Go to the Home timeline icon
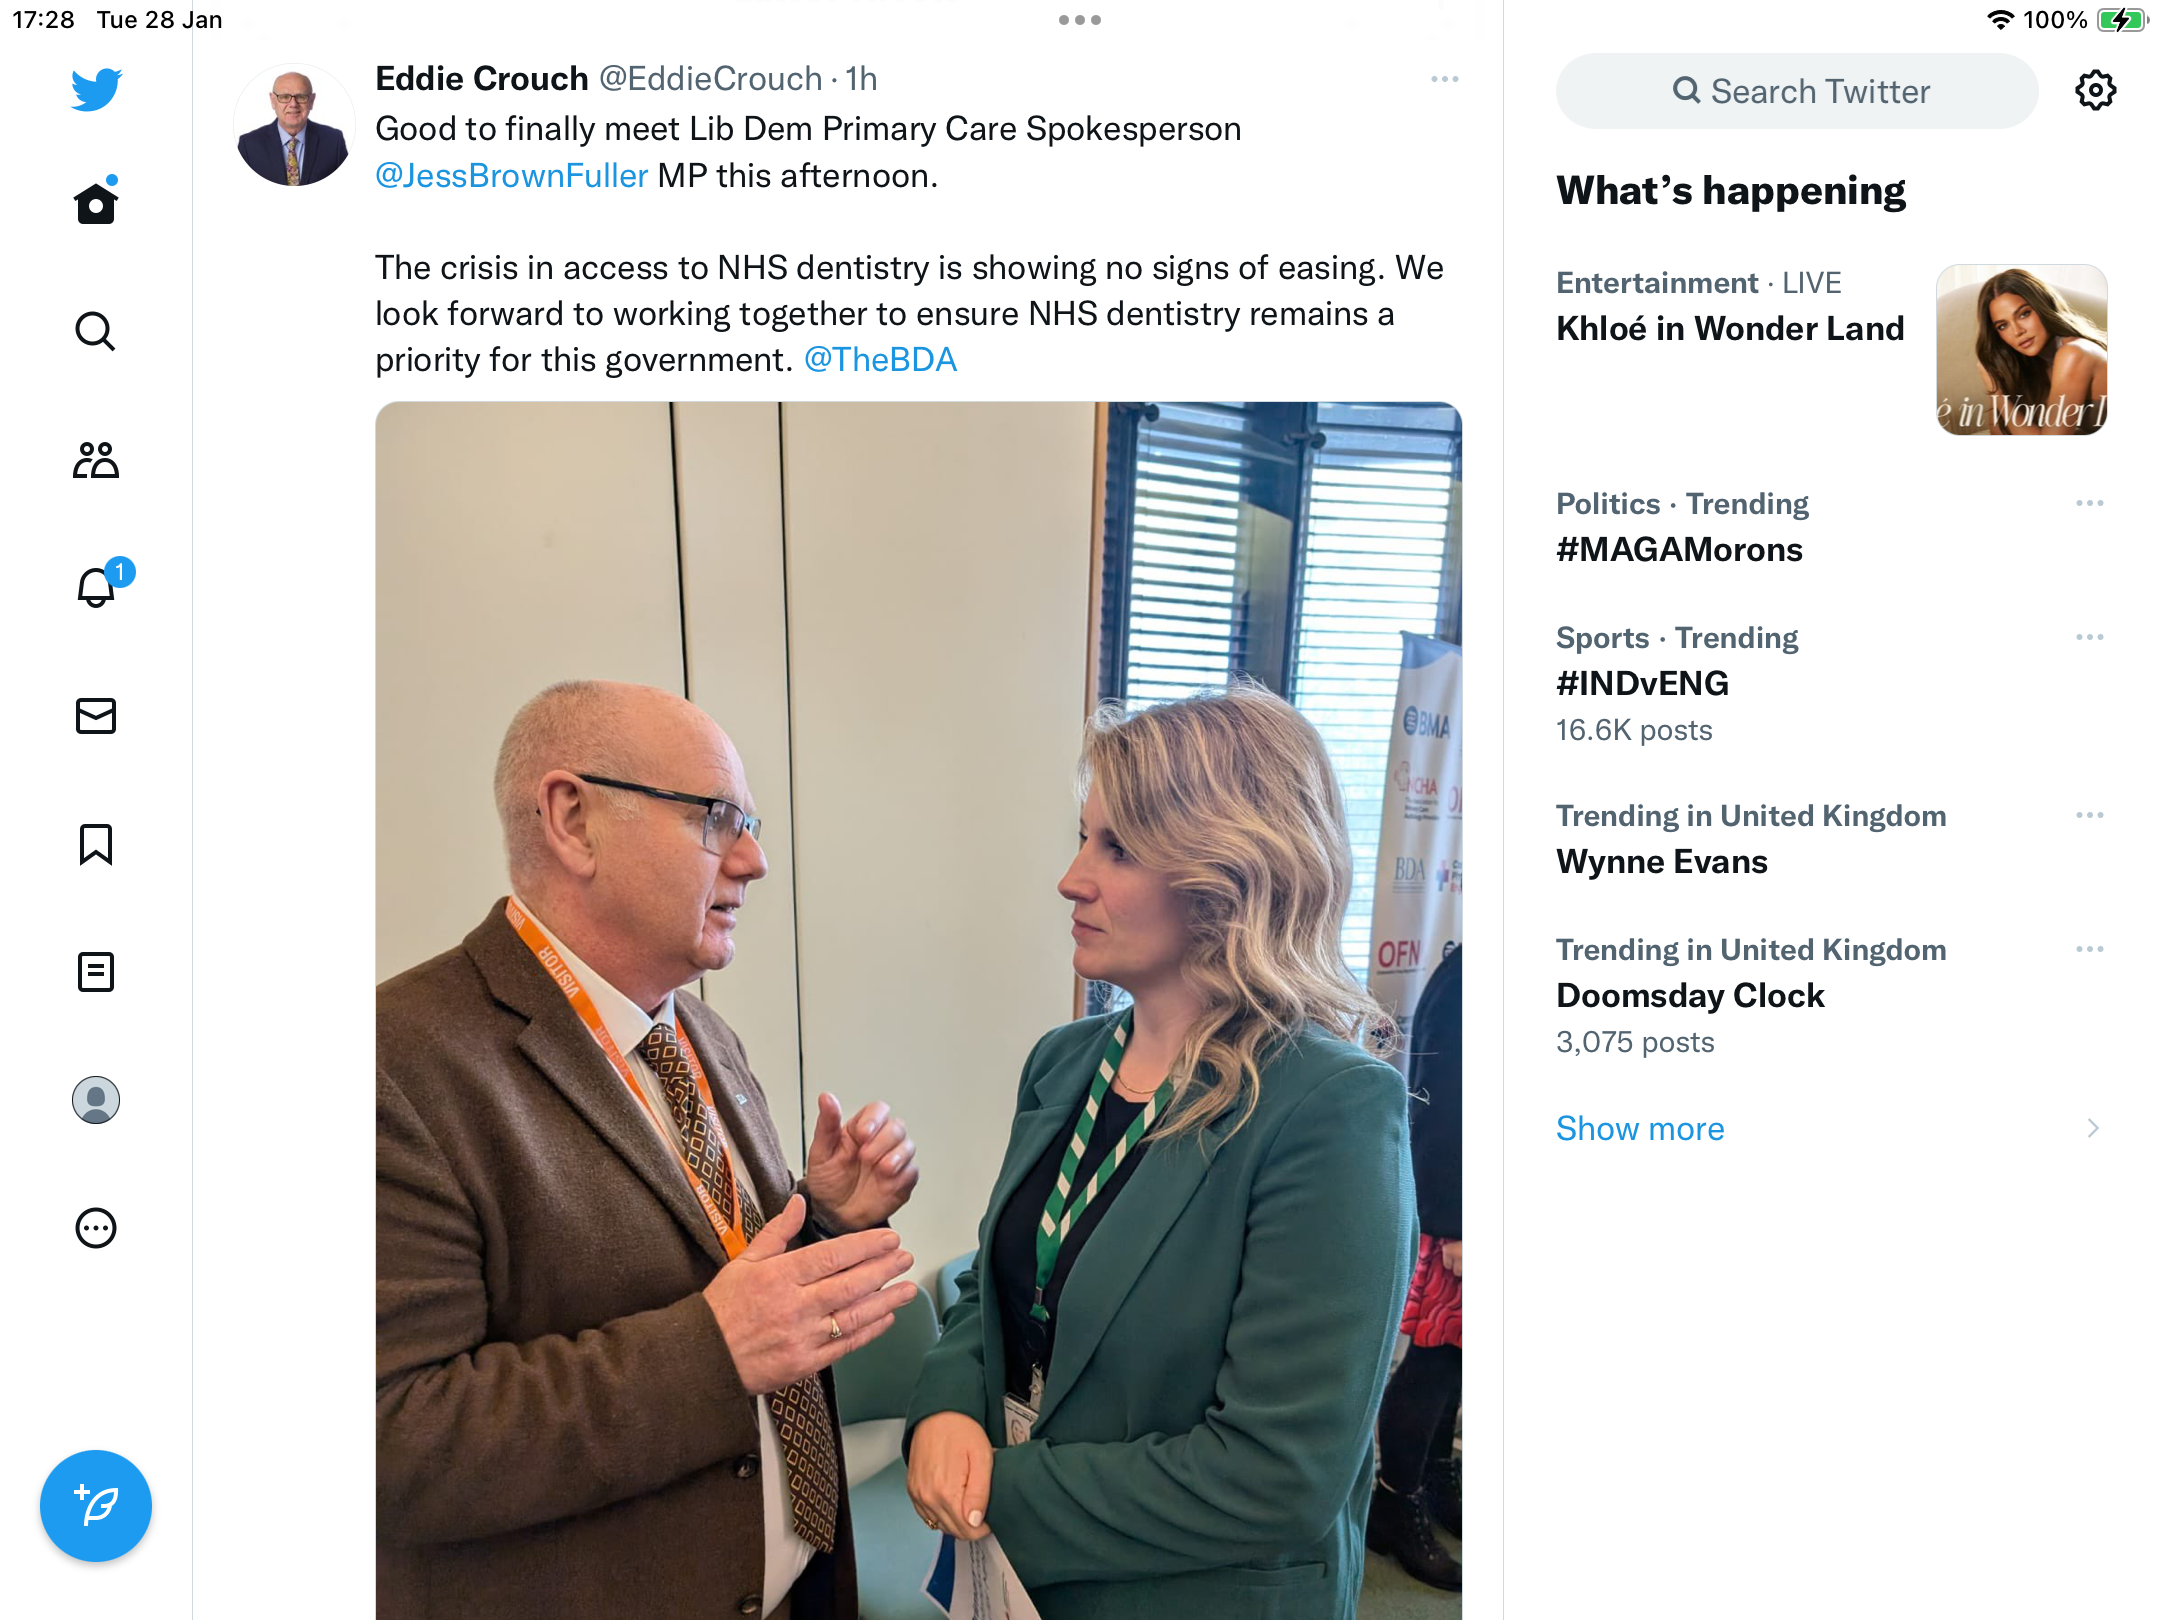The width and height of the screenshot is (2160, 1620). click(96, 201)
